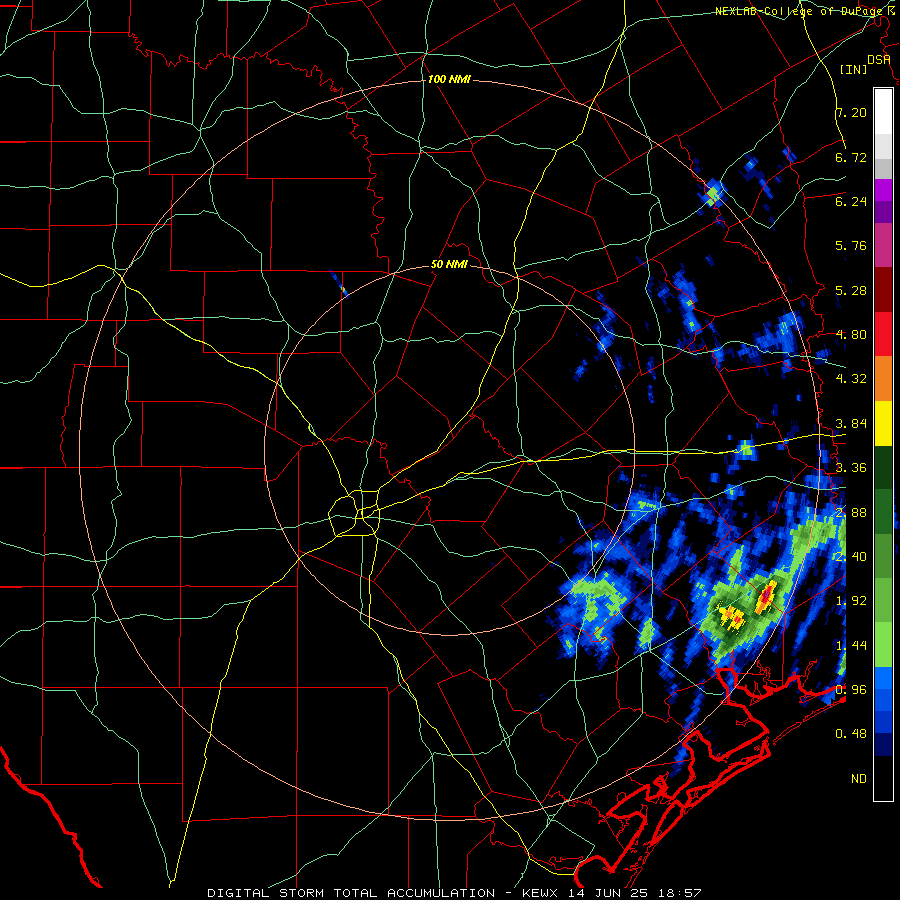Click the purple legend swatch
Screen dimensions: 900x900
pos(883,212)
